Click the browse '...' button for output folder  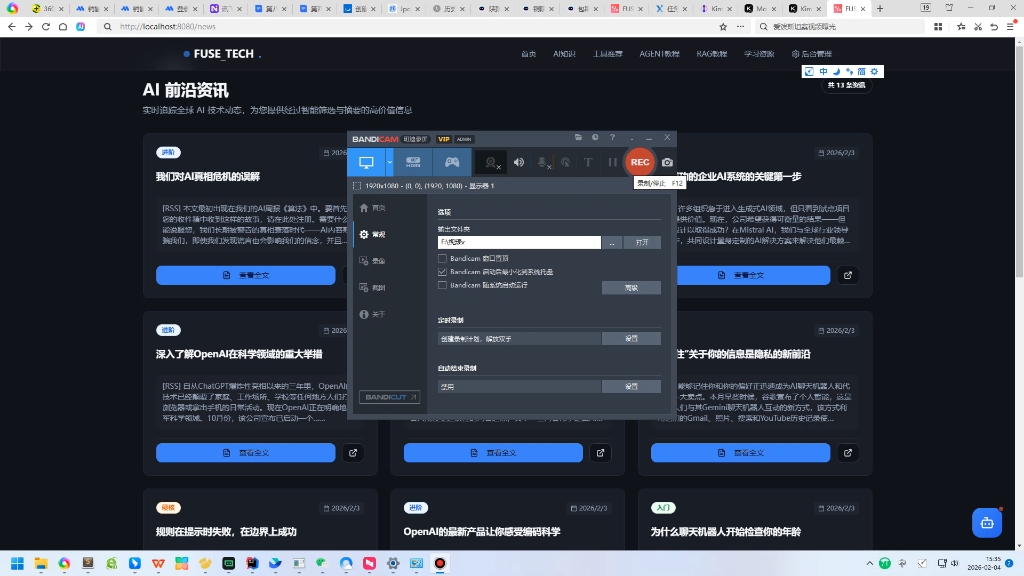pyautogui.click(x=612, y=242)
